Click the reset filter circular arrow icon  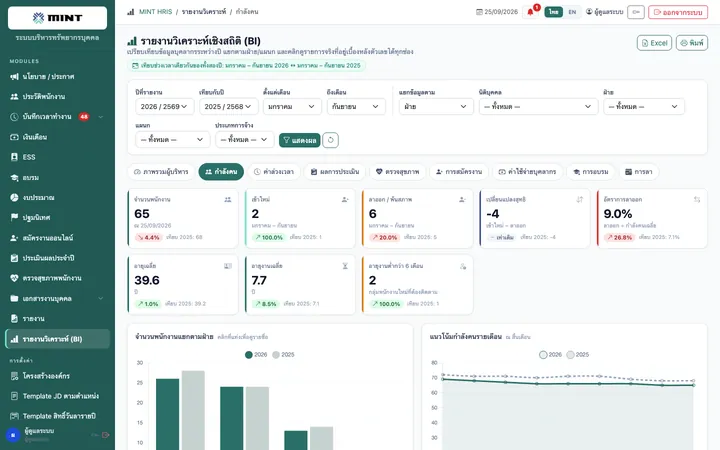[331, 140]
